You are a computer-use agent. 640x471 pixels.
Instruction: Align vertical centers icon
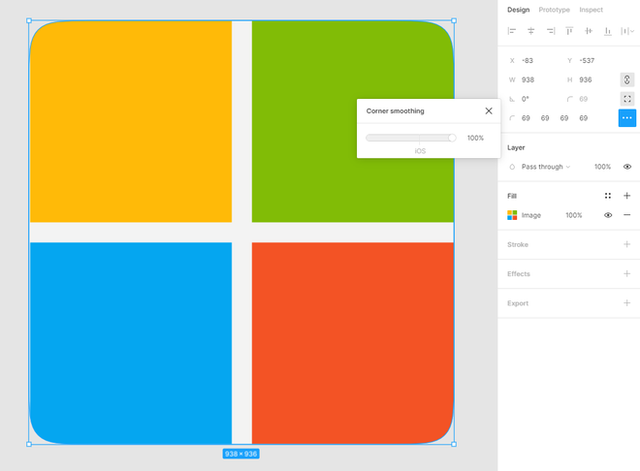click(589, 31)
